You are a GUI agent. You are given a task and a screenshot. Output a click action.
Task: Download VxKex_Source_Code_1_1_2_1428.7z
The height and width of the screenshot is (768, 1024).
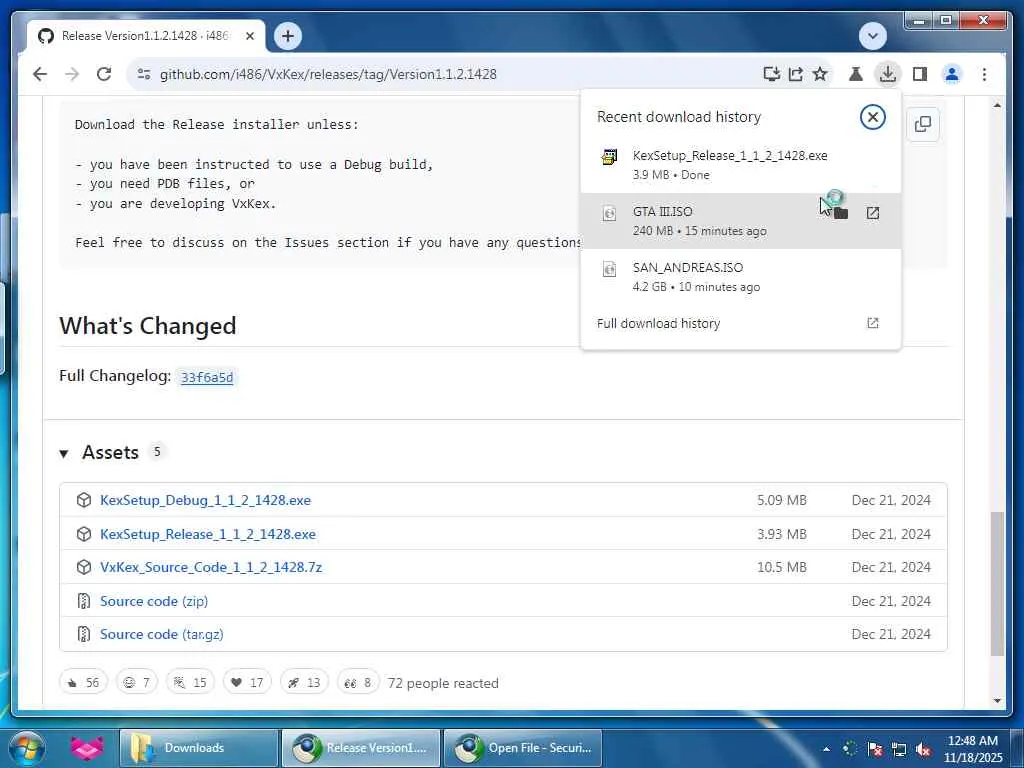tap(211, 568)
